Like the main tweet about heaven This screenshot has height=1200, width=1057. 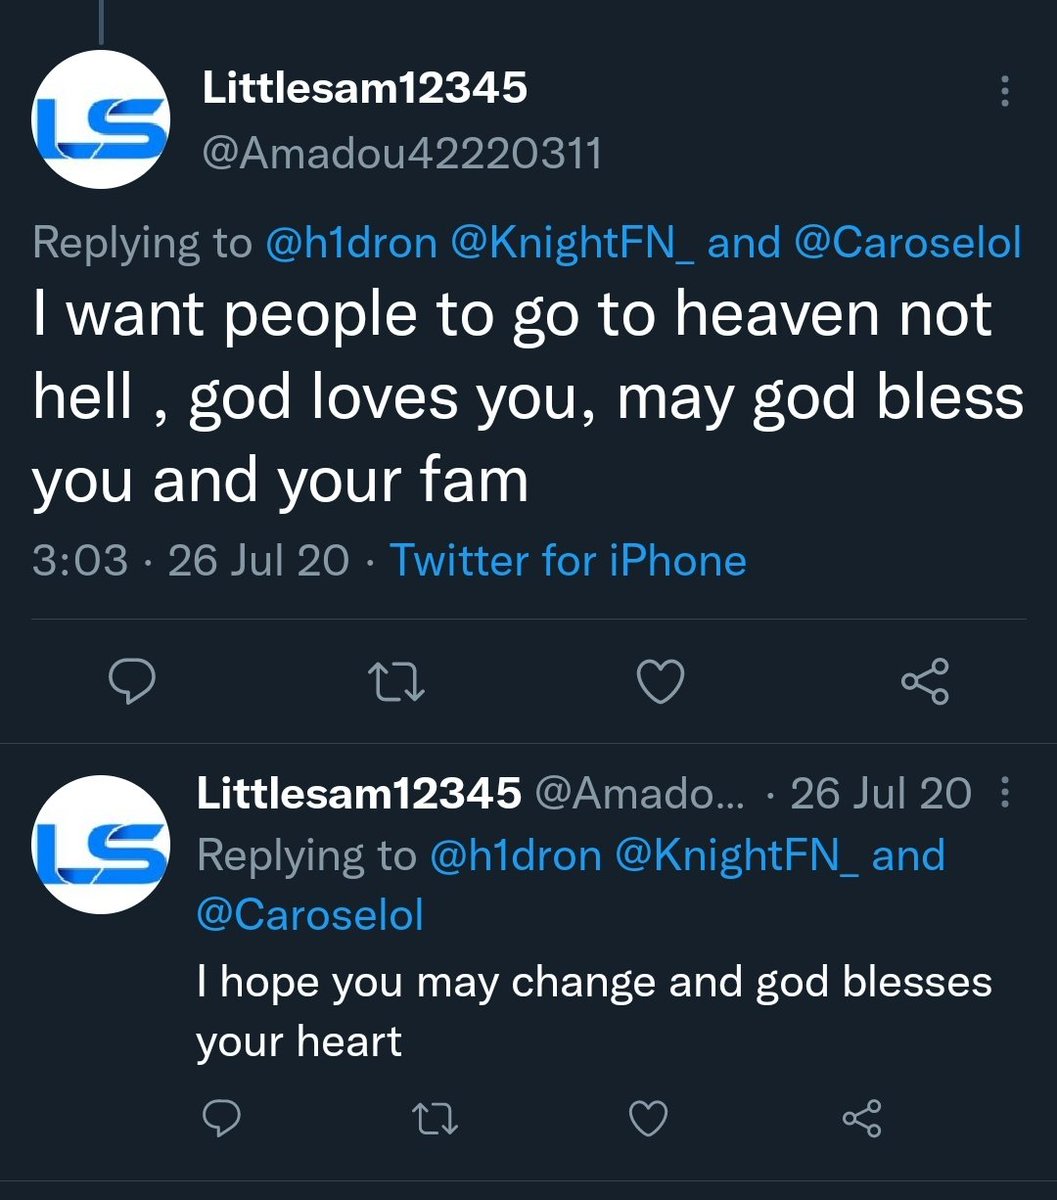click(660, 682)
